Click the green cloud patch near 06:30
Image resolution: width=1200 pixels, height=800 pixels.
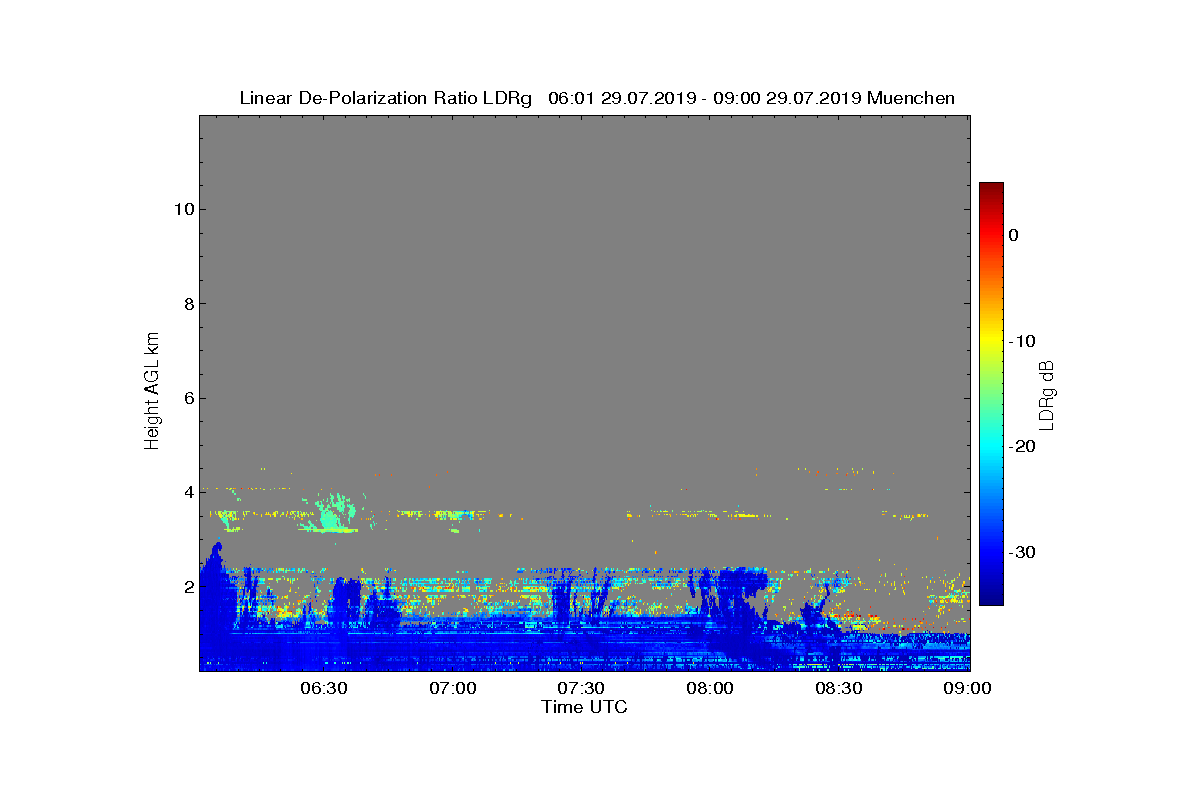(331, 515)
